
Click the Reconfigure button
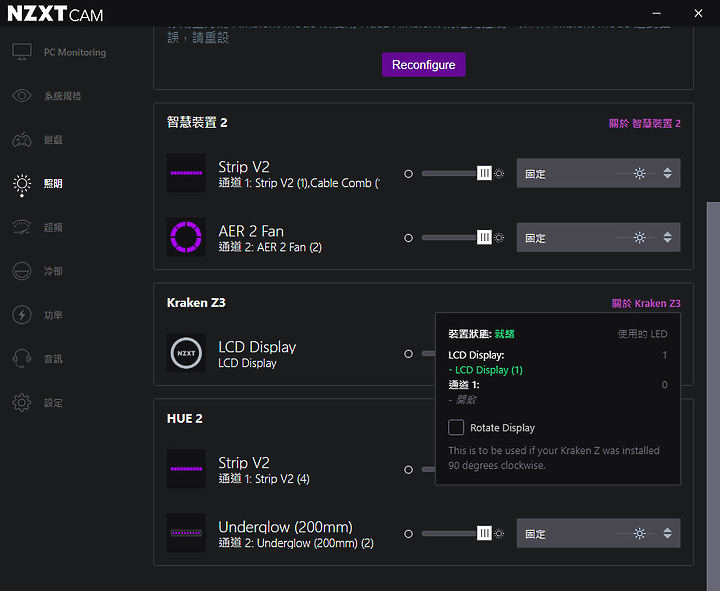coord(423,64)
